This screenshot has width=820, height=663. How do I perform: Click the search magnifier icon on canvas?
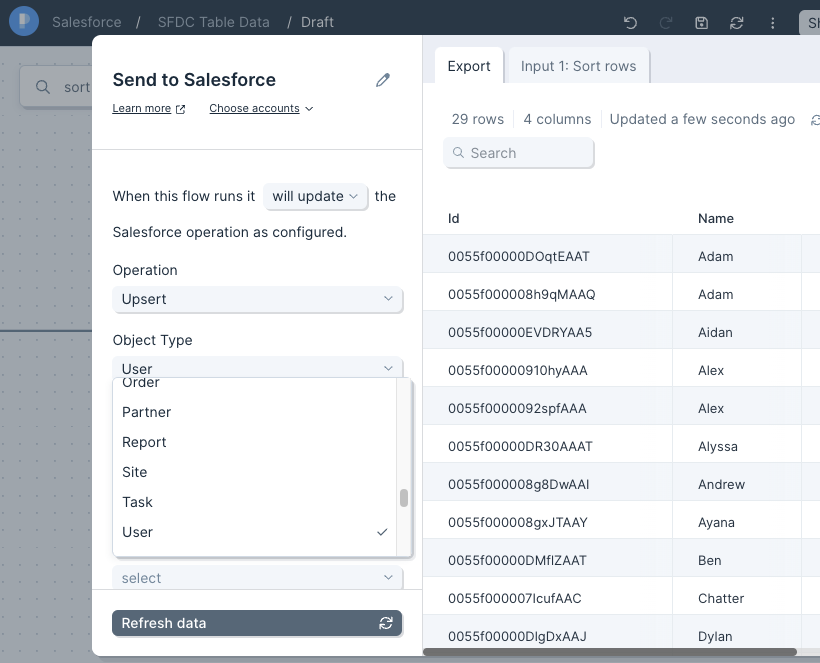pos(43,87)
